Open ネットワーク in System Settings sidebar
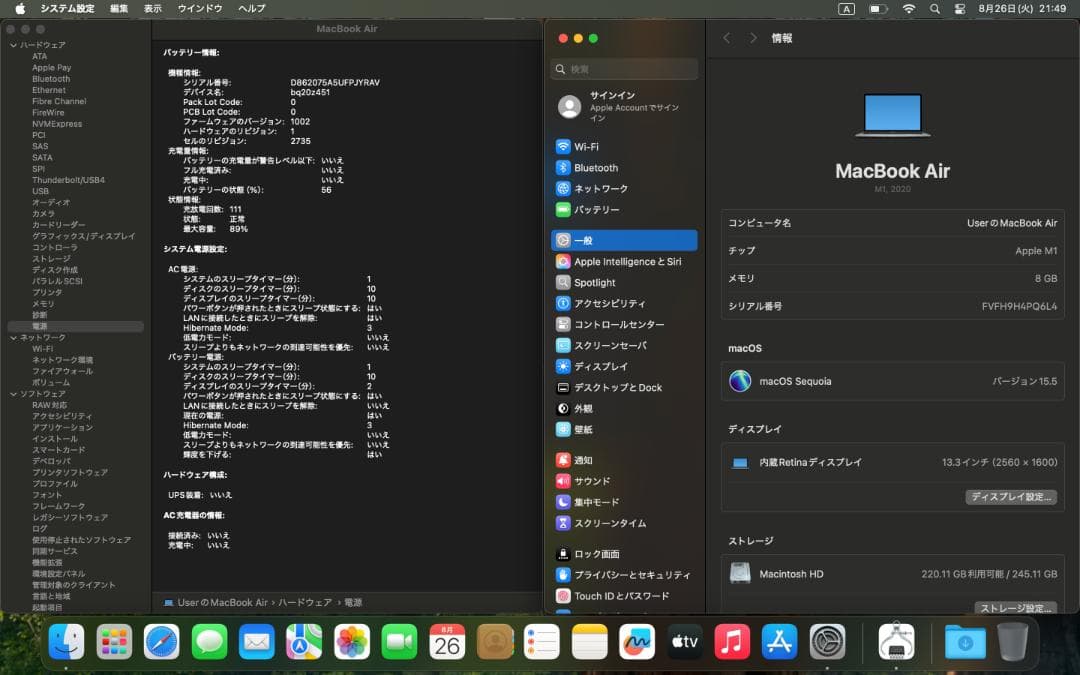This screenshot has height=675, width=1080. [624, 189]
